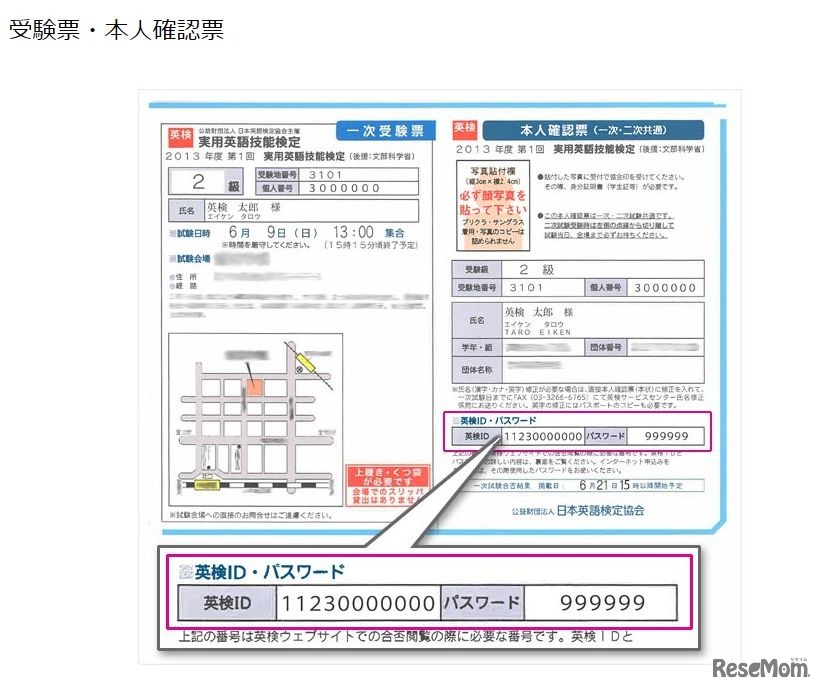This screenshot has width=823, height=691.
Task: Click the enlarged password value 999999
Action: click(603, 602)
